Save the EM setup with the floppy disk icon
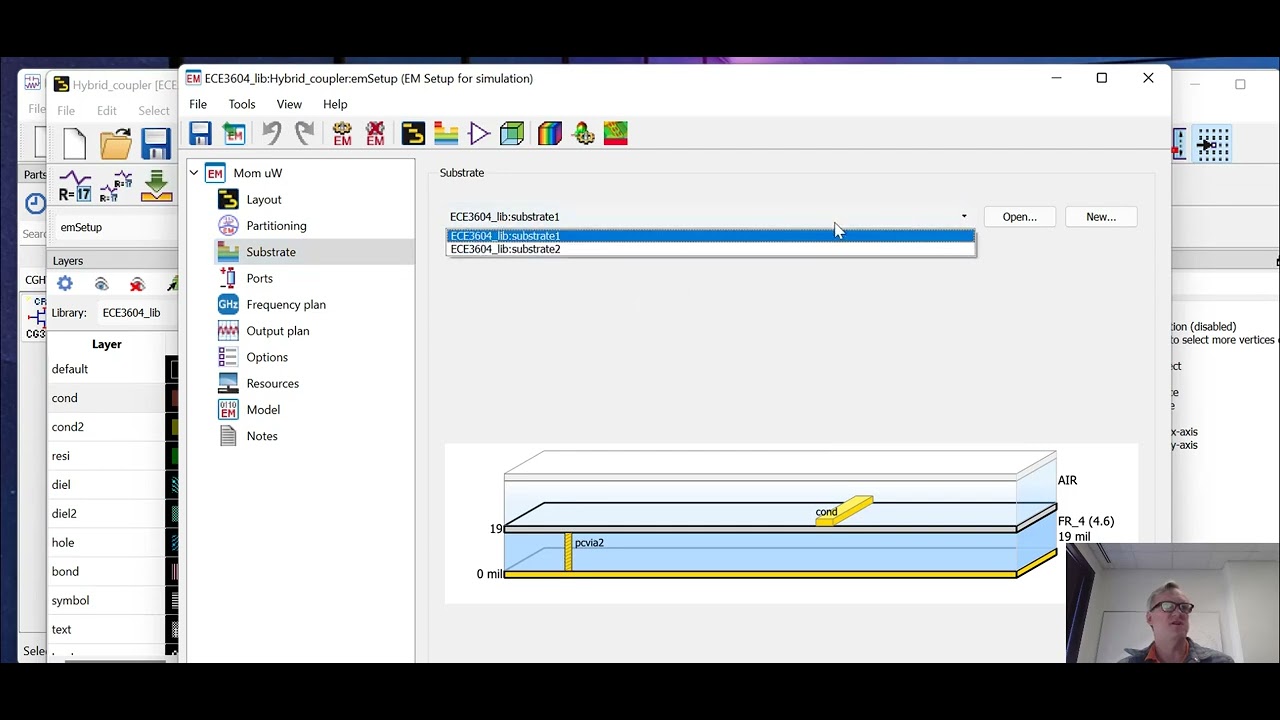 click(200, 134)
